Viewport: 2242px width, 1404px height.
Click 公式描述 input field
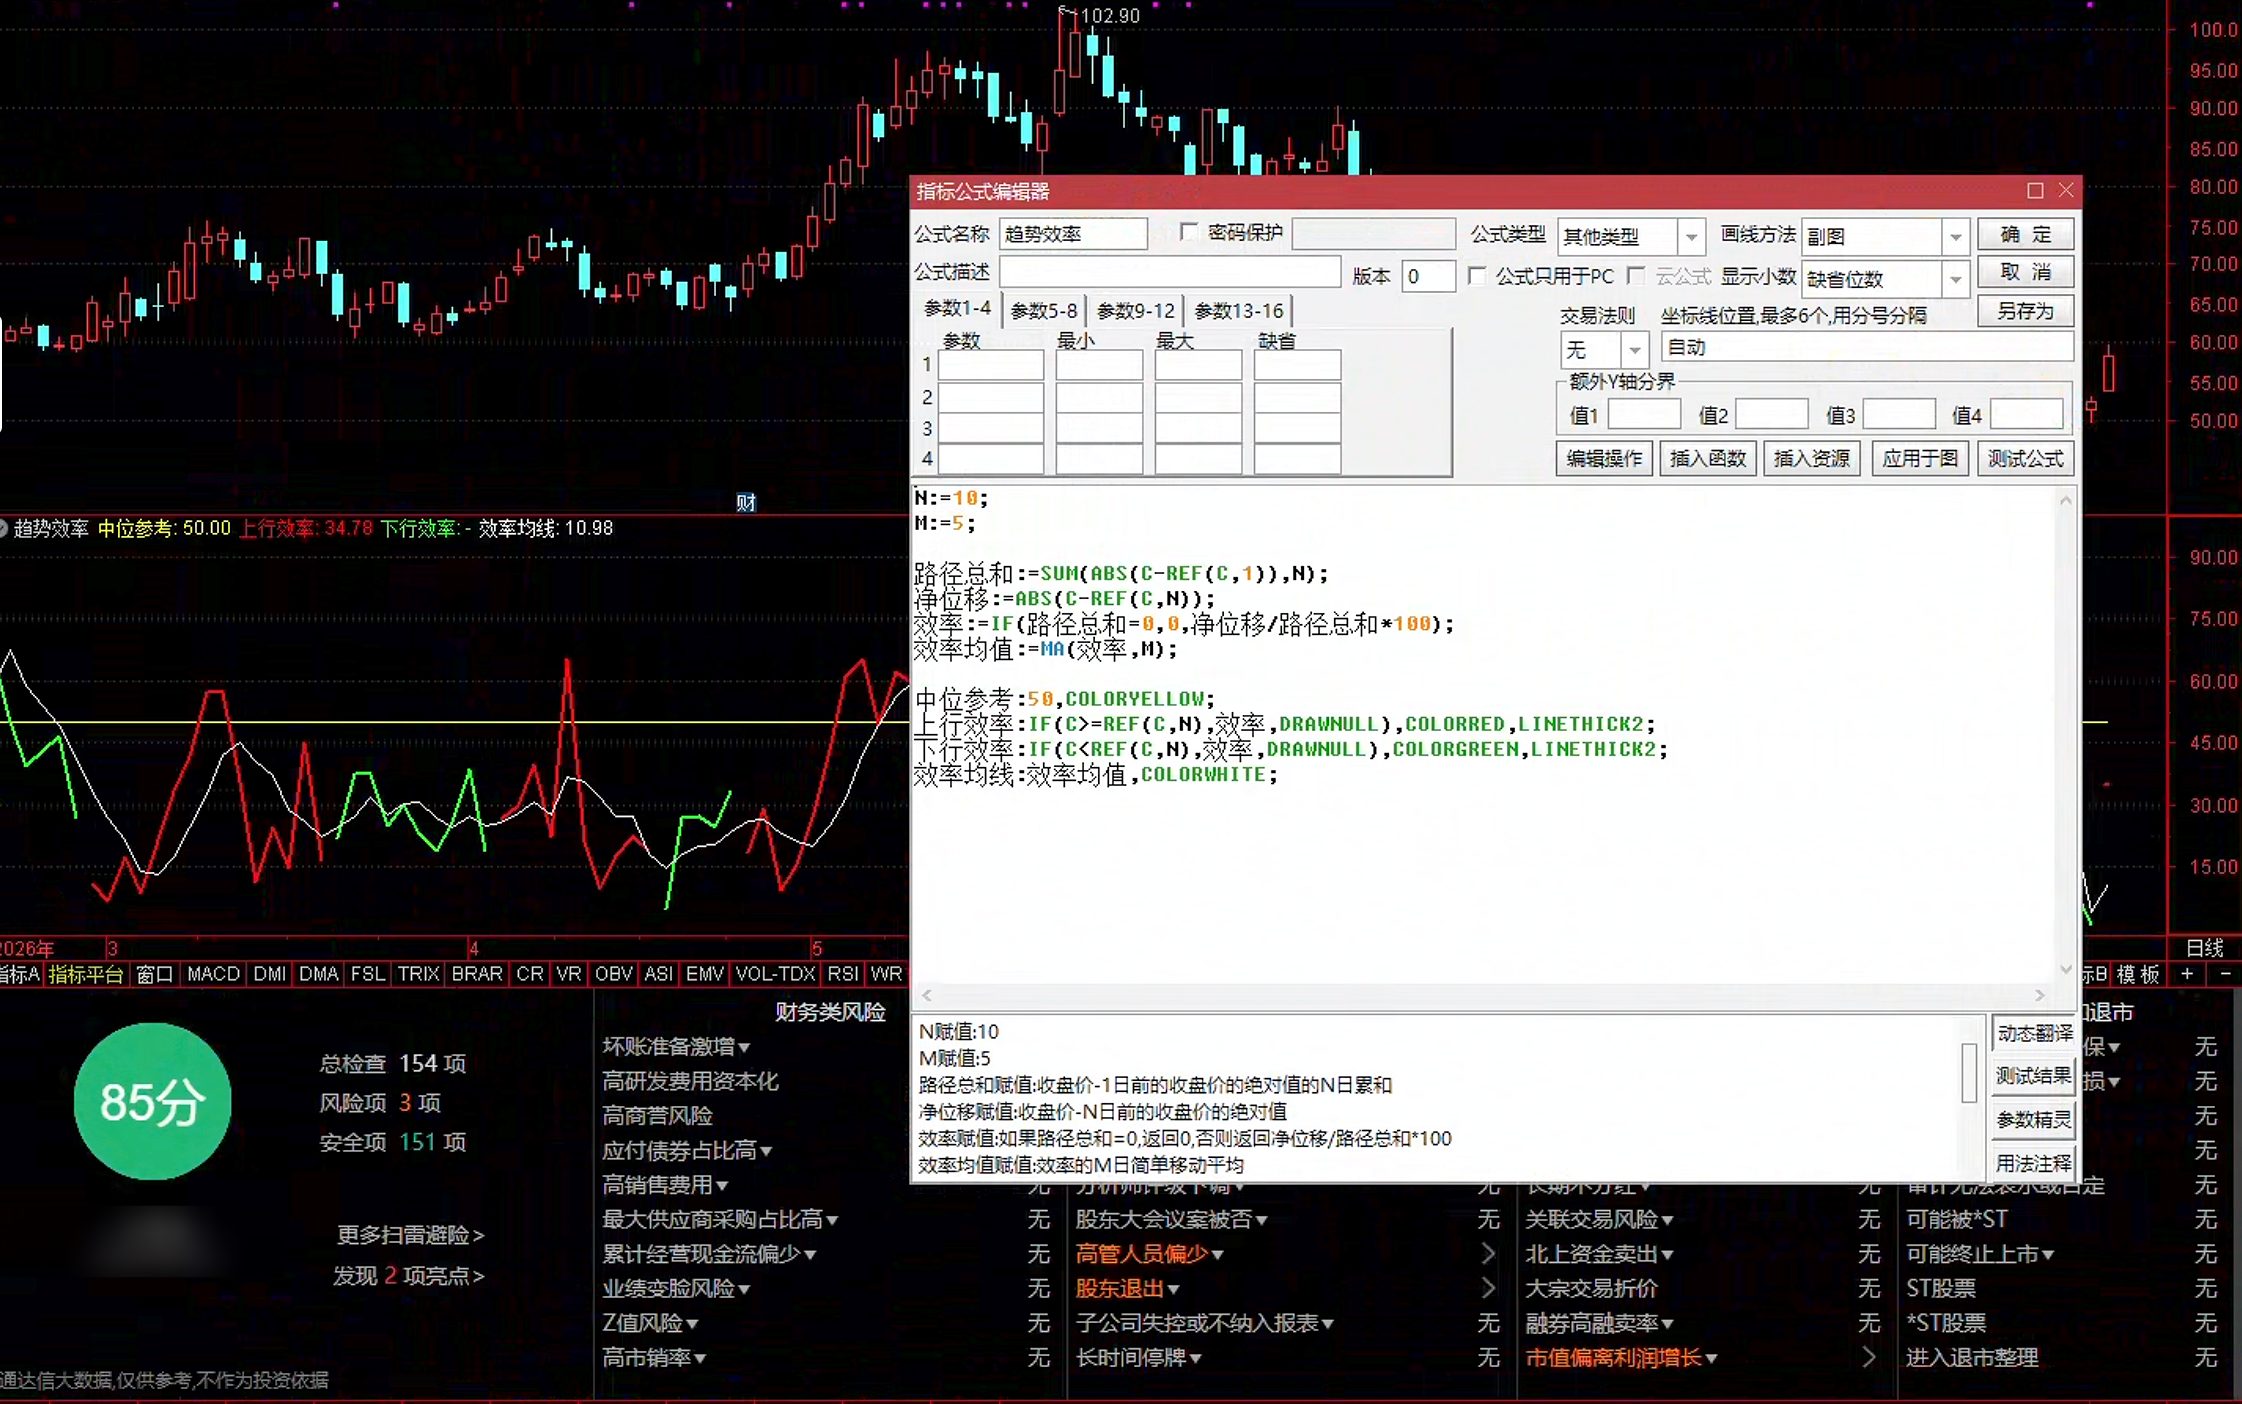(x=1170, y=272)
